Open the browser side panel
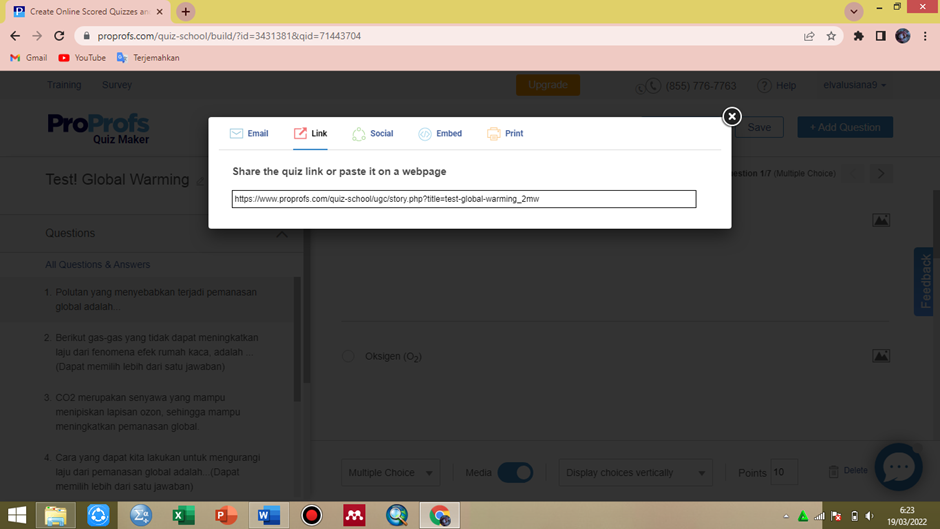 [880, 36]
